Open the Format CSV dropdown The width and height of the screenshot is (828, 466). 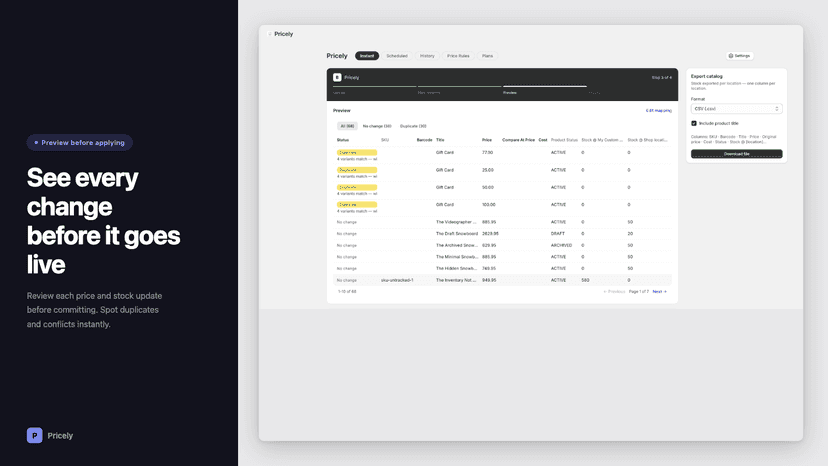coord(736,108)
